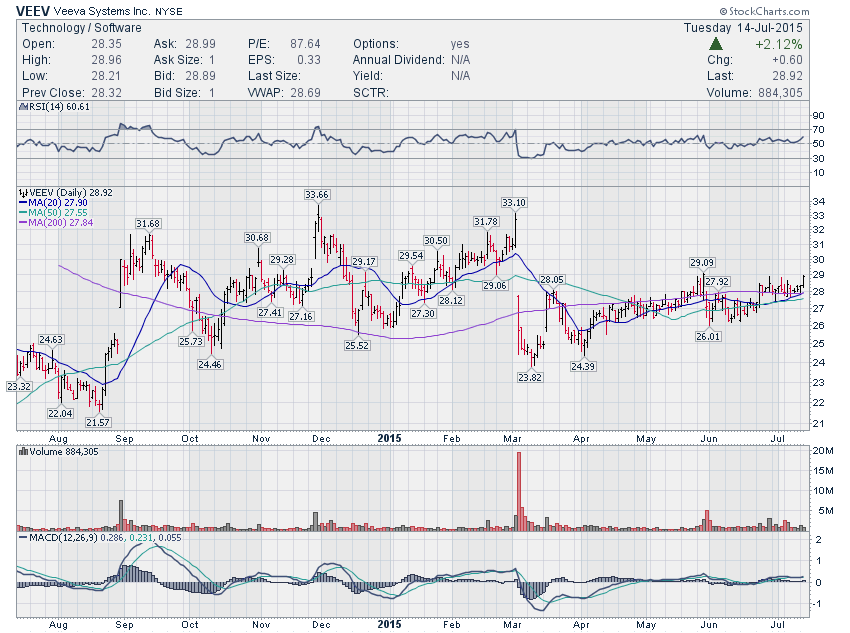Click the Options yes value
The height and width of the screenshot is (633, 850).
(460, 44)
